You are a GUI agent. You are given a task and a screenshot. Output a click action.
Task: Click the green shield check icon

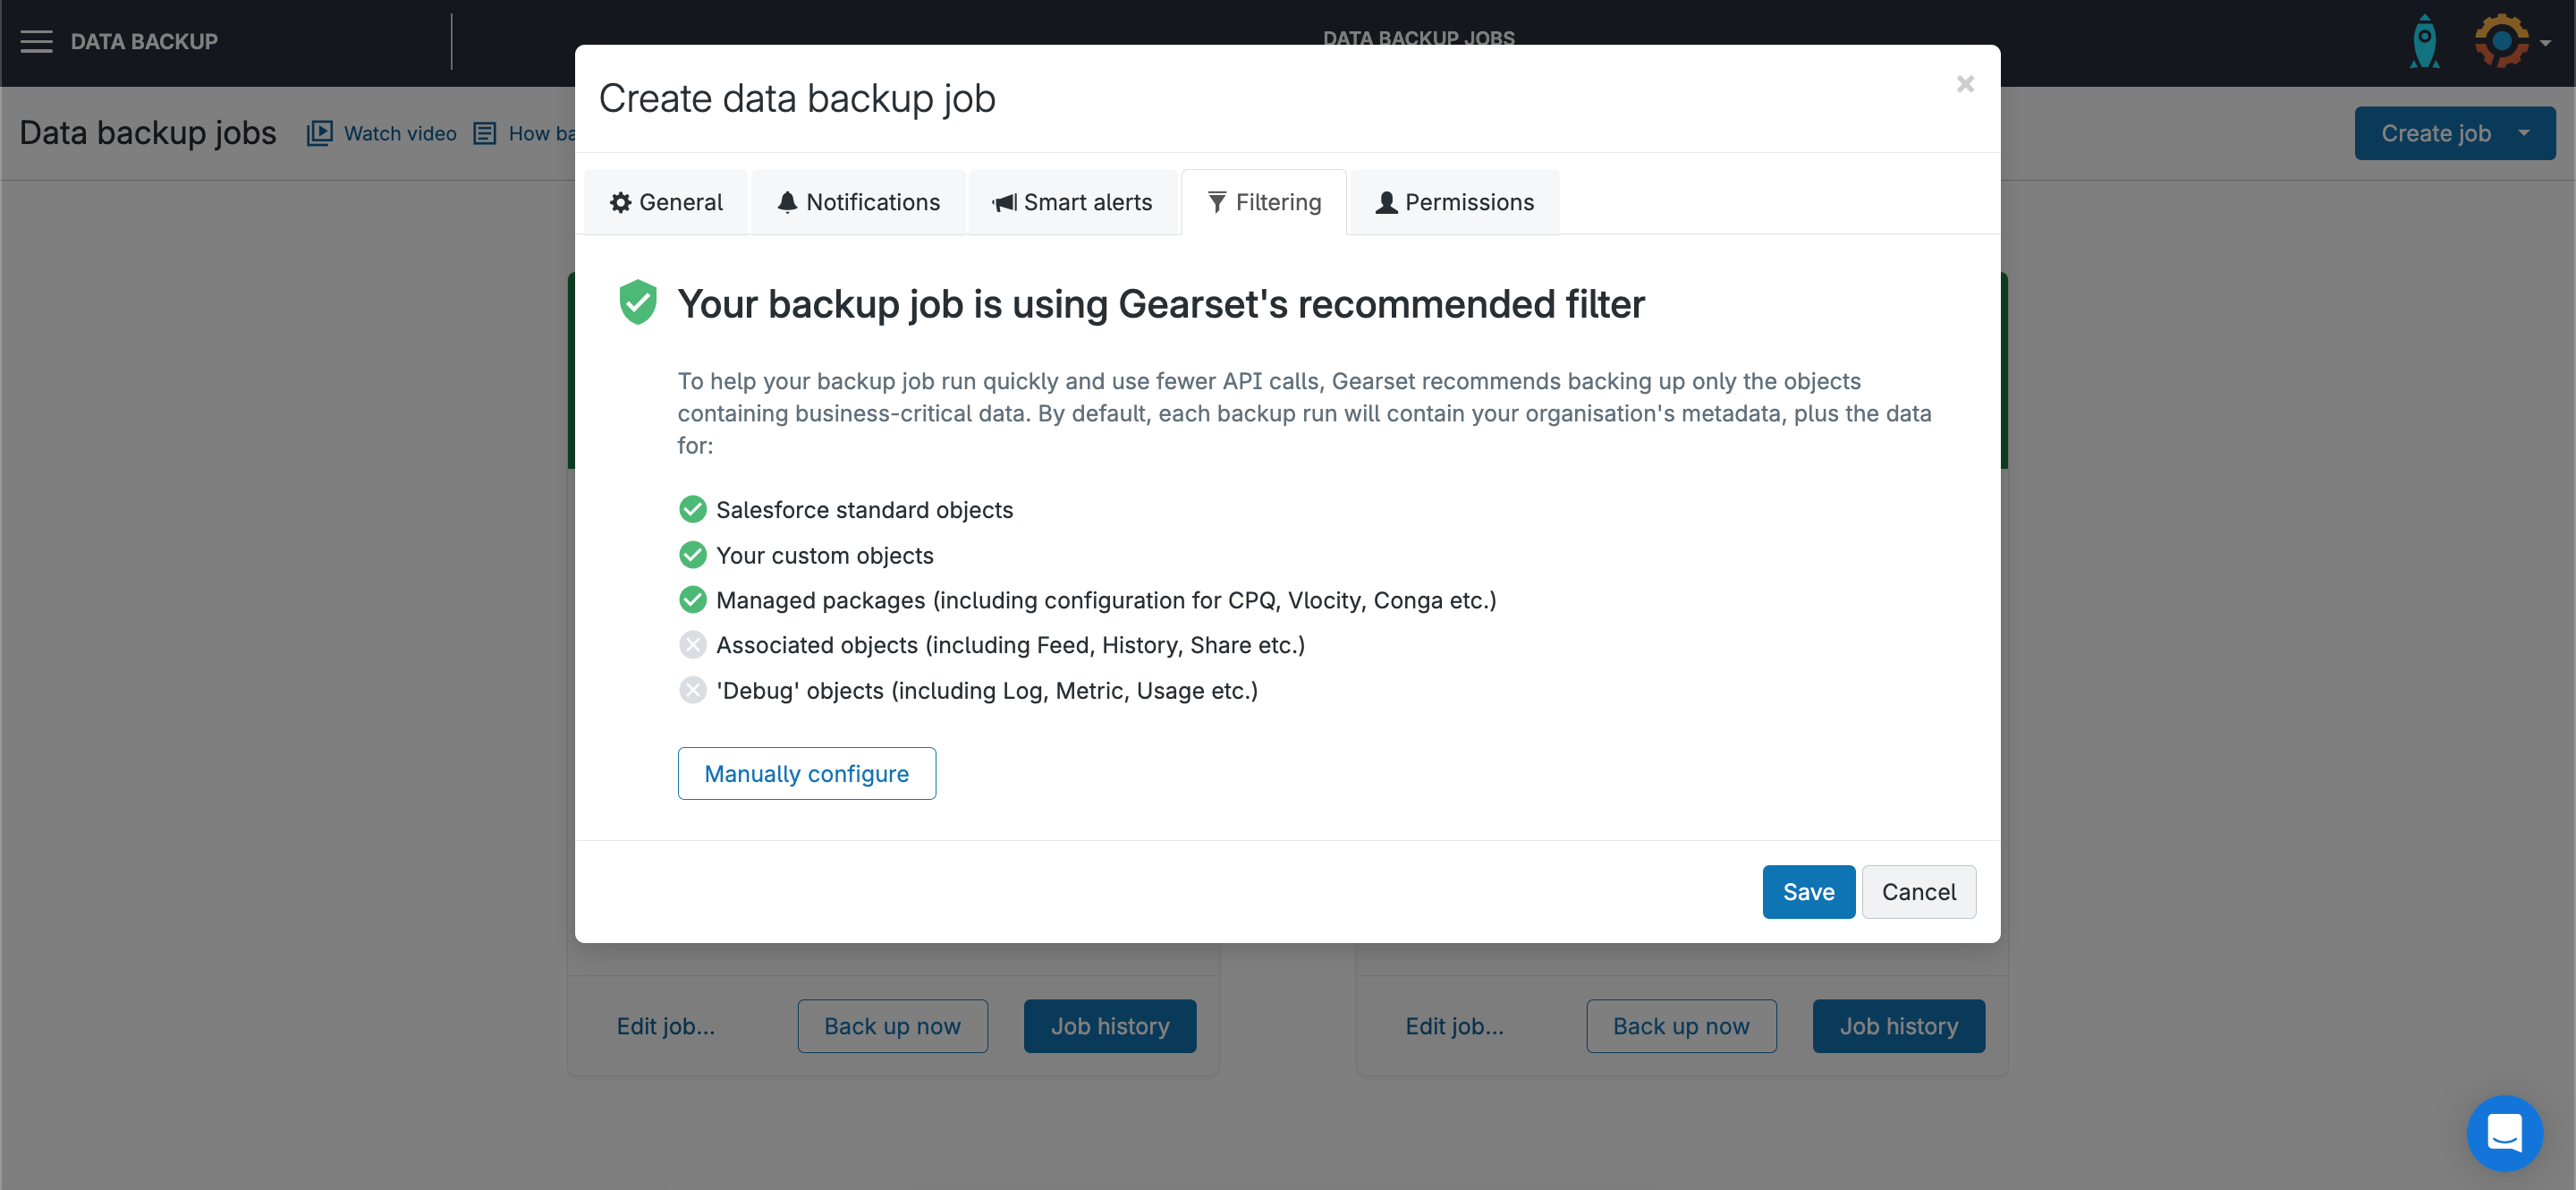[637, 302]
